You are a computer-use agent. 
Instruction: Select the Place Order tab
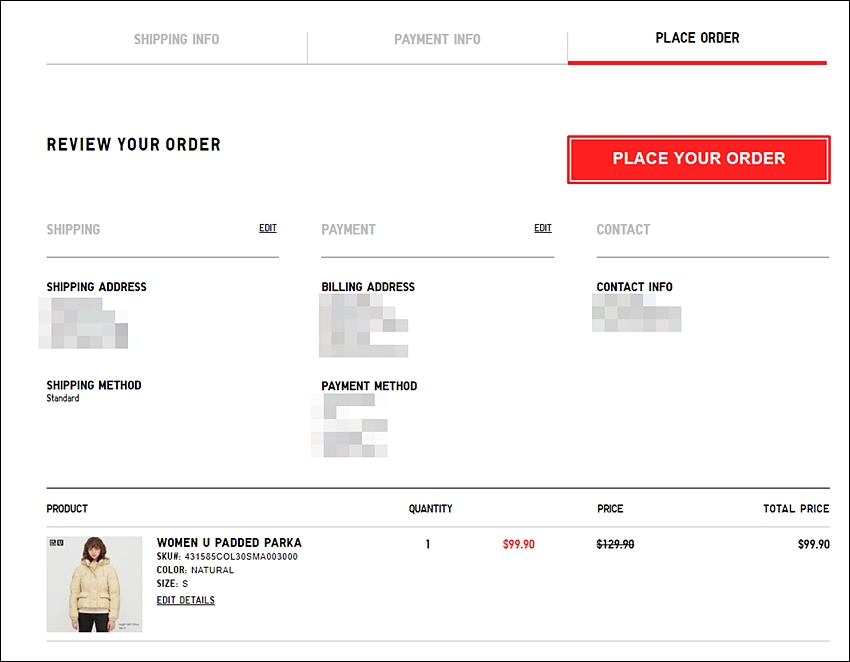point(697,38)
